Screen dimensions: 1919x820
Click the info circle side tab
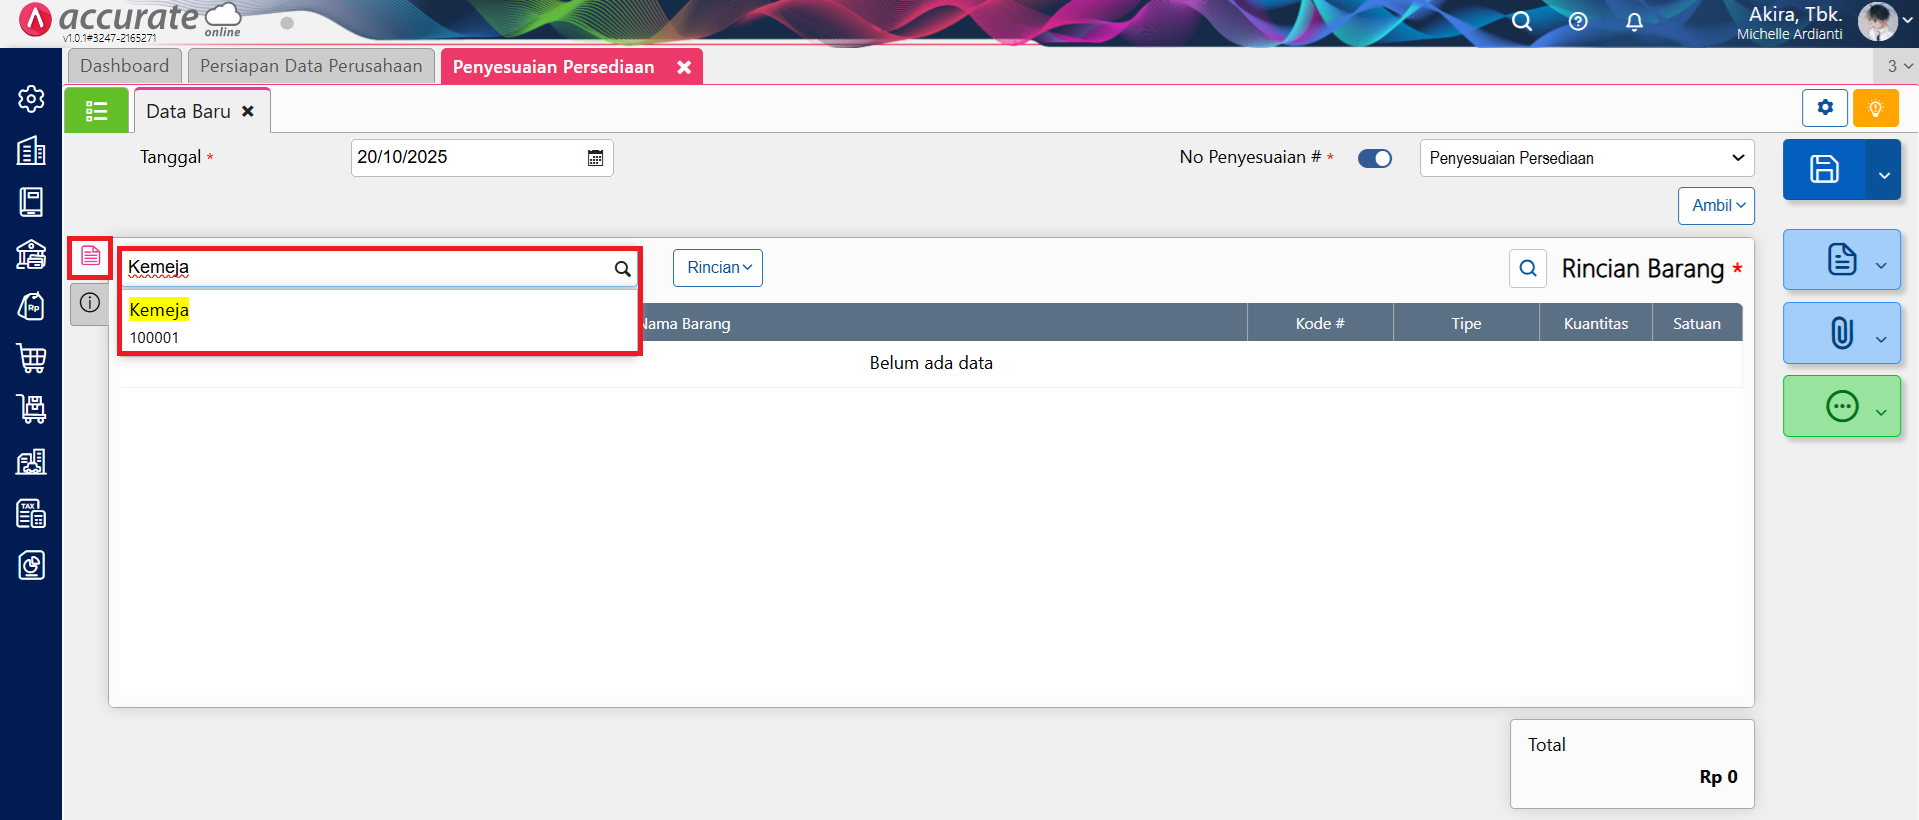click(x=90, y=303)
